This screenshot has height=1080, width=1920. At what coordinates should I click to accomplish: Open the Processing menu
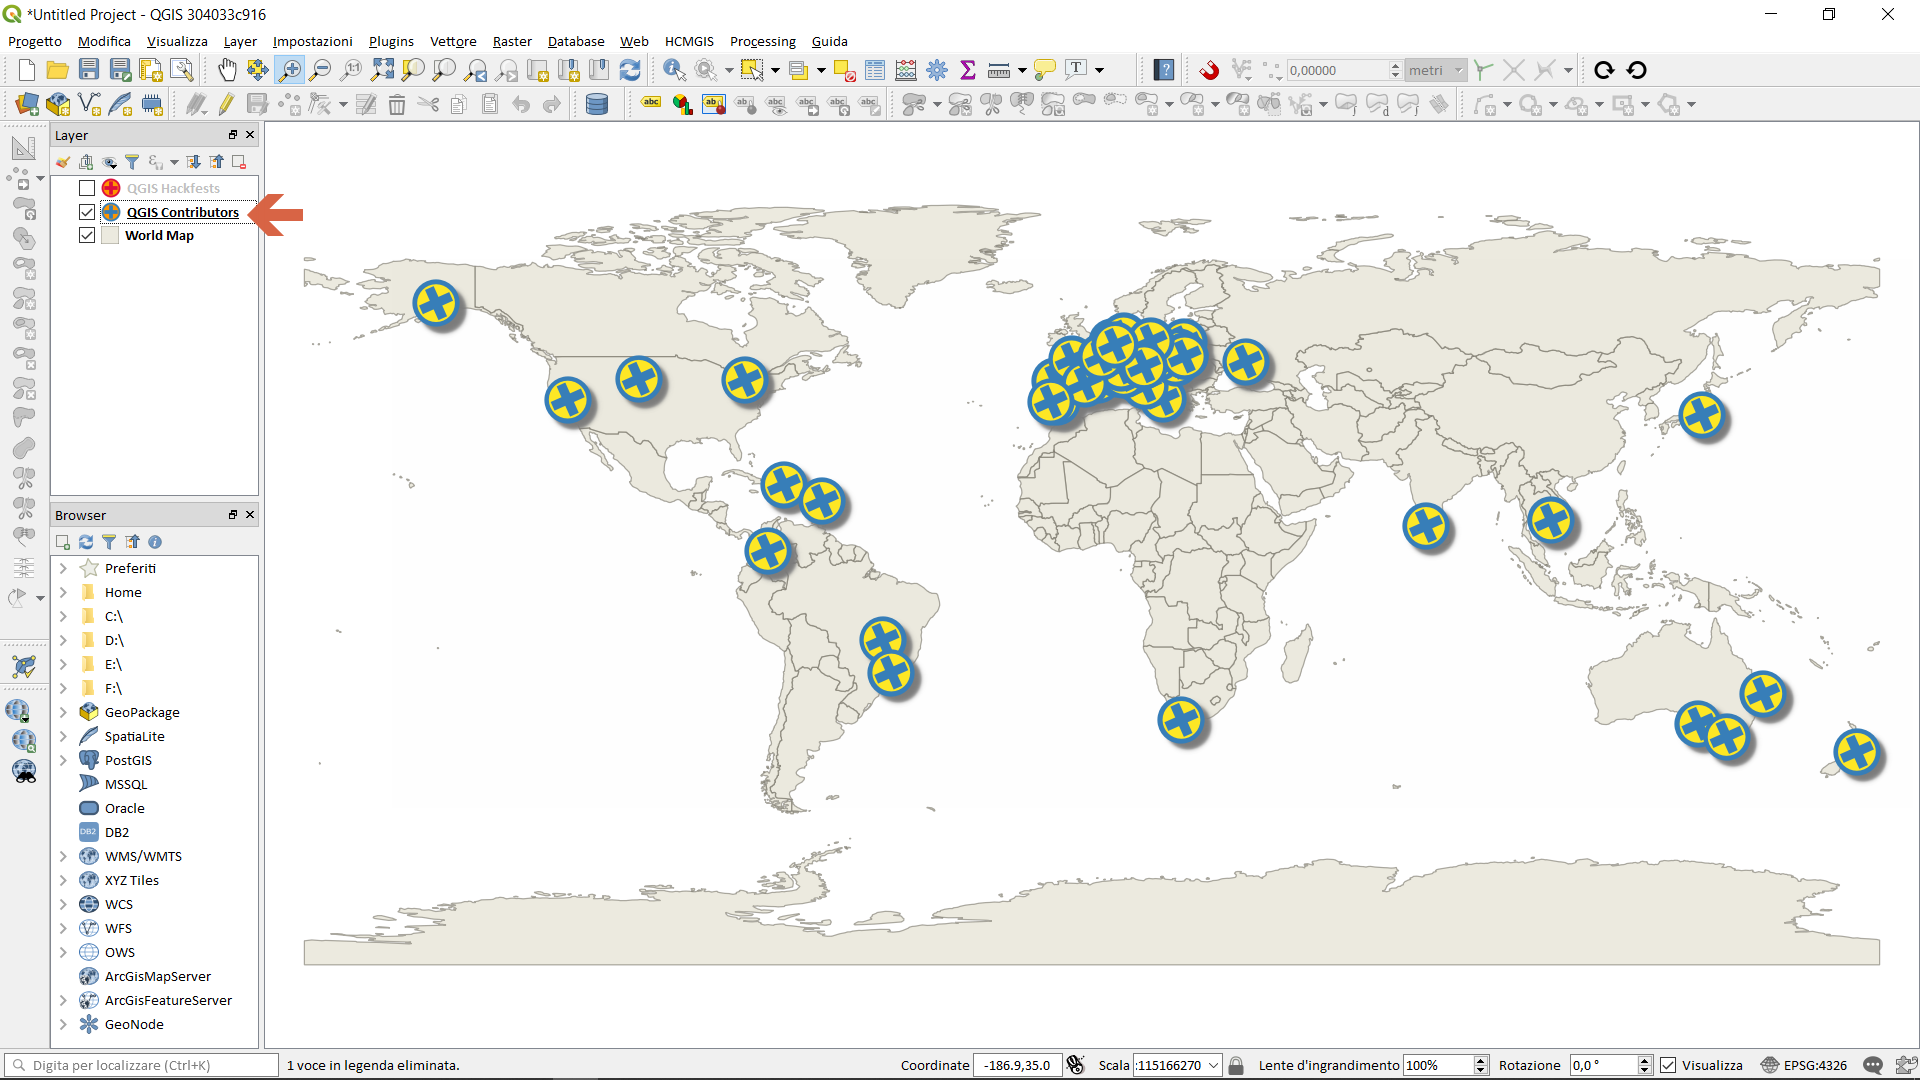coord(762,41)
